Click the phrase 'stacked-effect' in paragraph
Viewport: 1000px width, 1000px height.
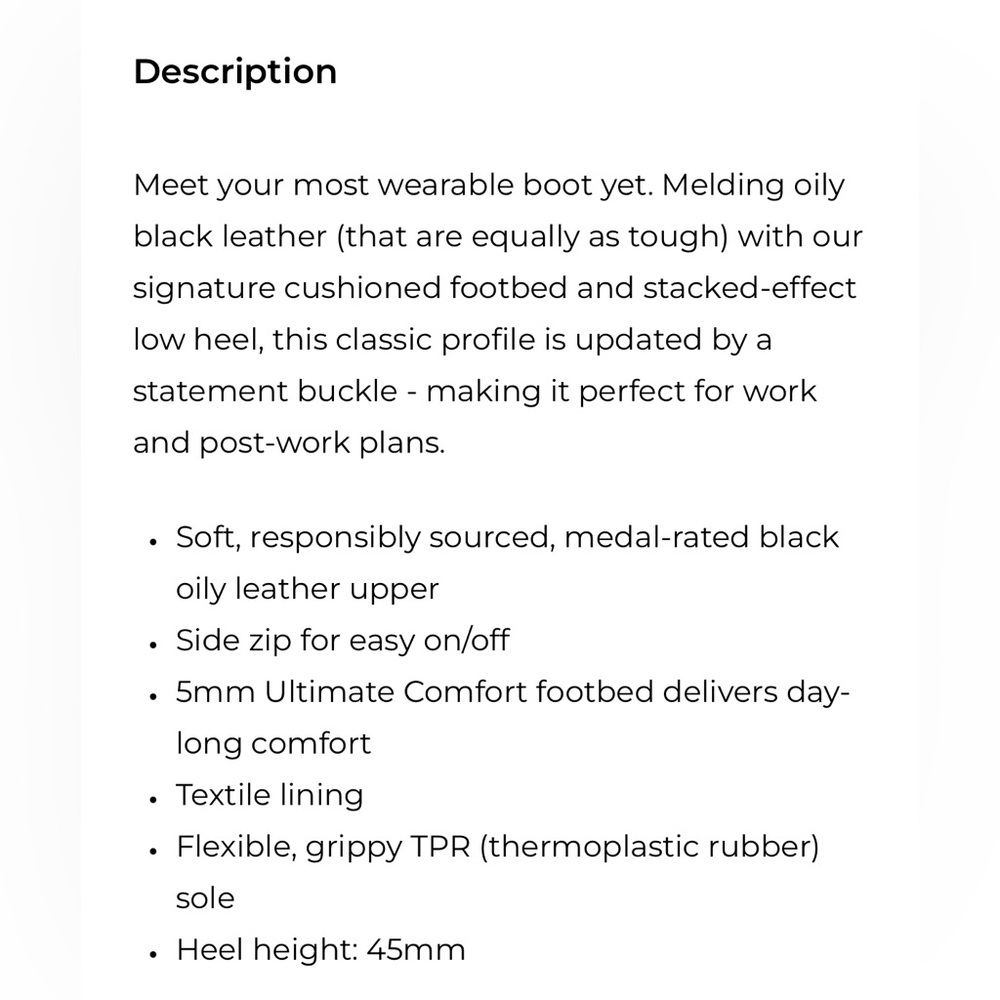pos(749,288)
